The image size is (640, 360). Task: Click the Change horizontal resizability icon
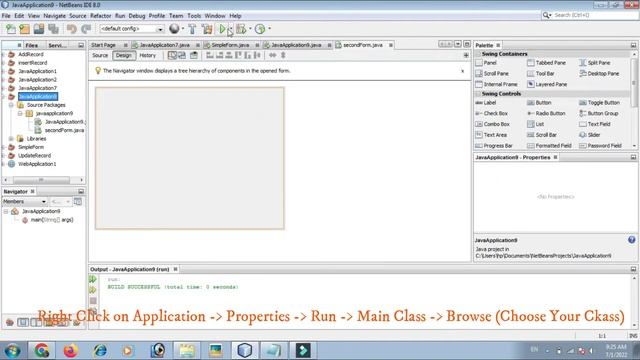pos(273,55)
